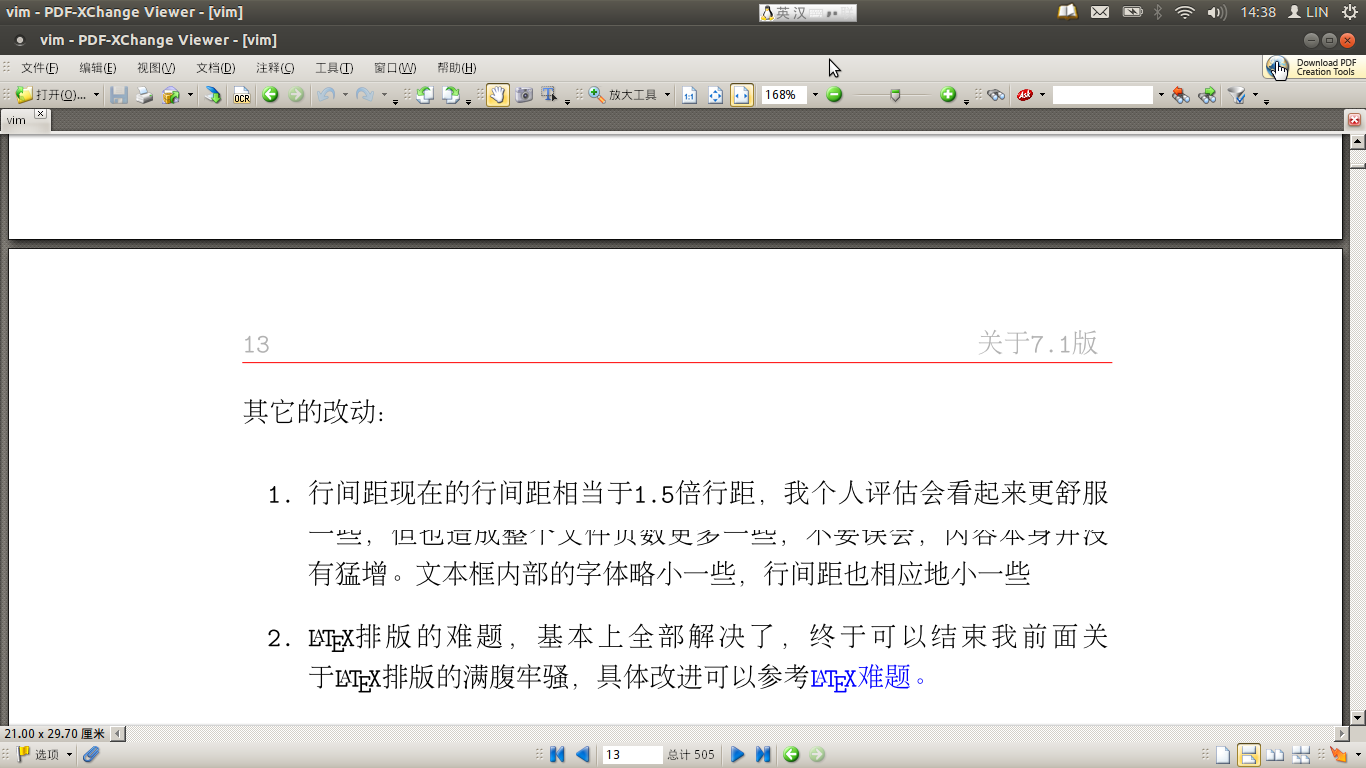The height and width of the screenshot is (768, 1366).
Task: Select the Snapshot camera tool
Action: pyautogui.click(x=524, y=95)
